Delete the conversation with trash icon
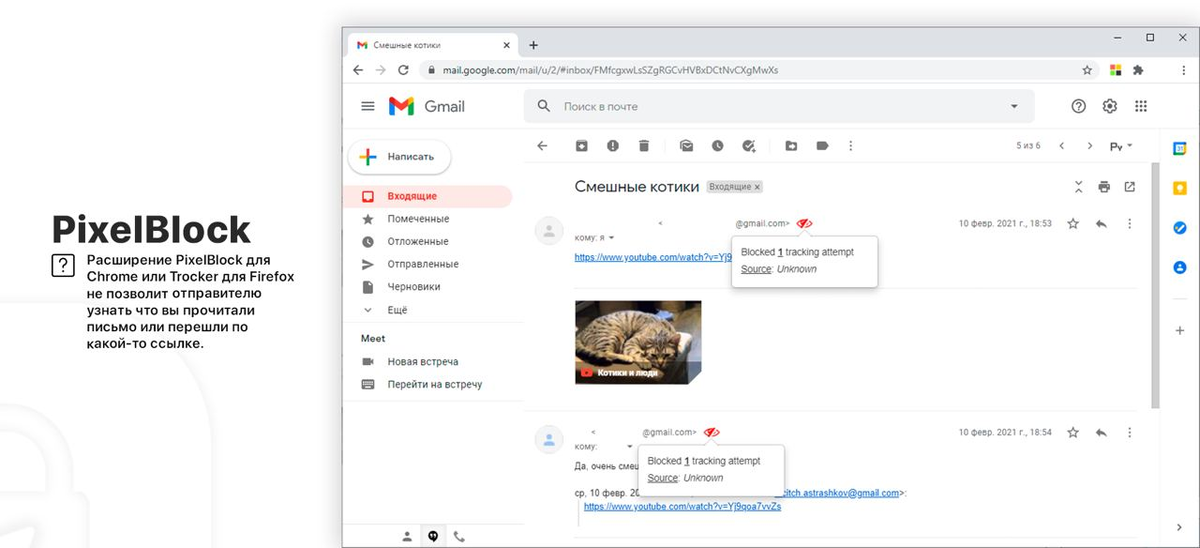The width and height of the screenshot is (1200, 548). pyautogui.click(x=644, y=145)
